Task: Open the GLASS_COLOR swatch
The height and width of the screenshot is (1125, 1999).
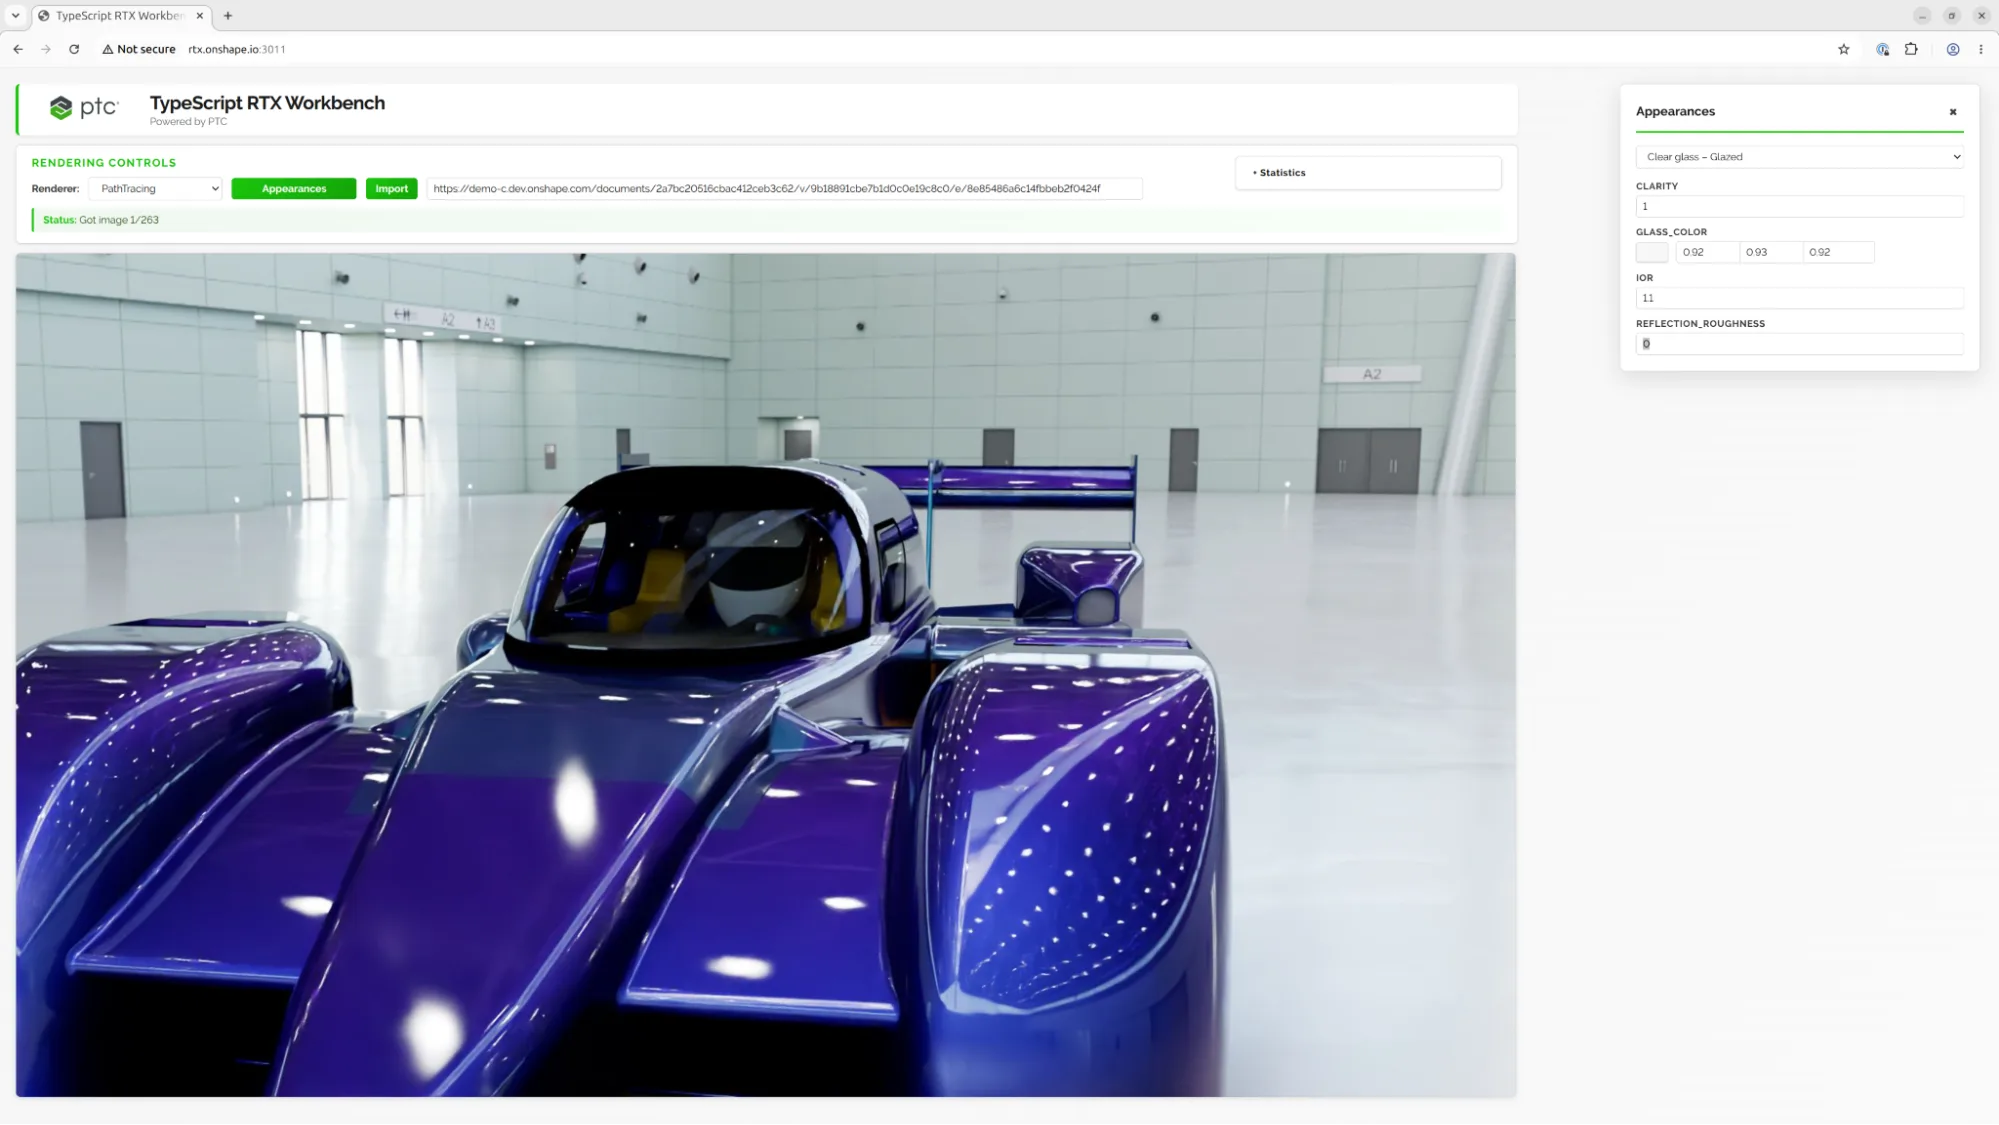Action: pos(1652,252)
